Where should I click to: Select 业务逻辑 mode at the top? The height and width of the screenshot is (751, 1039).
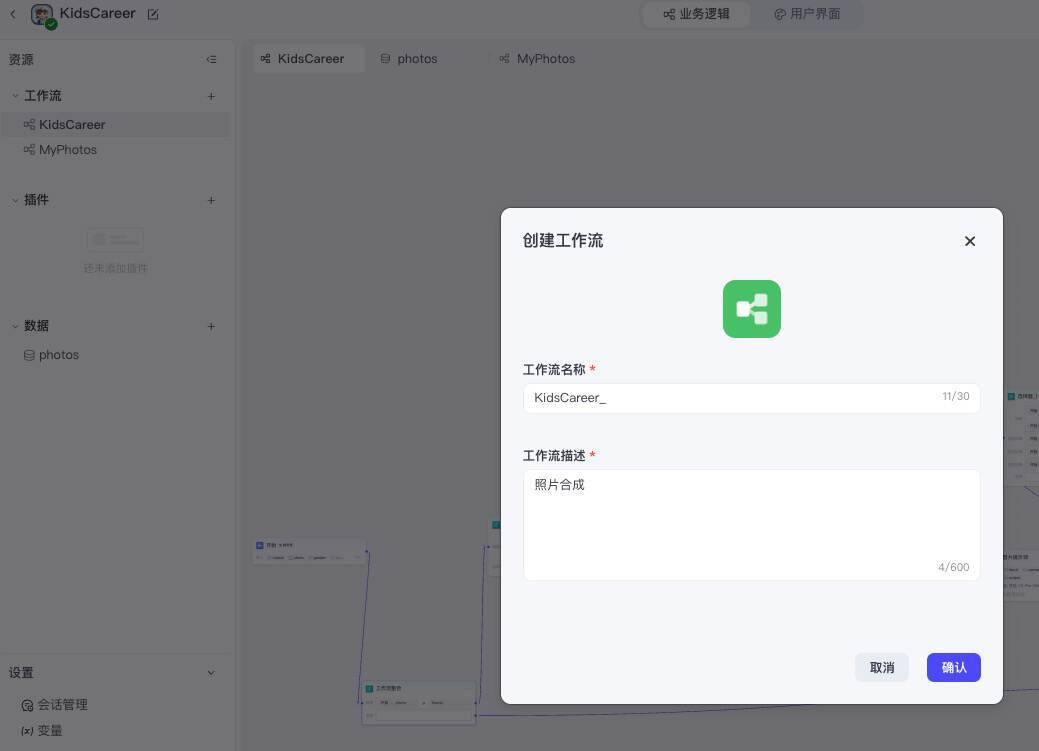(x=695, y=14)
